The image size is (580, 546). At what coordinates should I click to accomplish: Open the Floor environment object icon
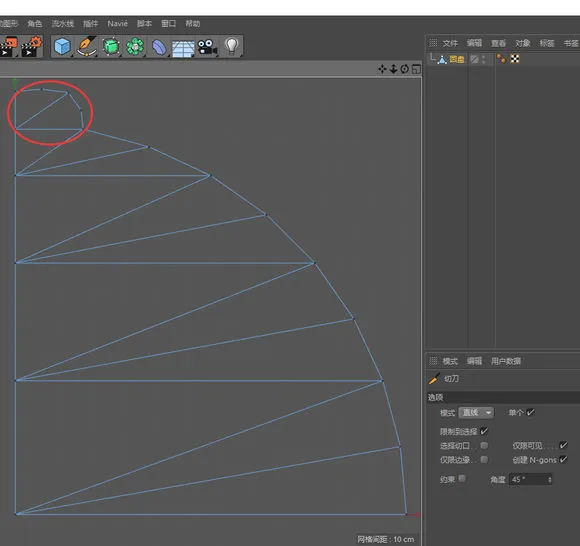pos(183,48)
